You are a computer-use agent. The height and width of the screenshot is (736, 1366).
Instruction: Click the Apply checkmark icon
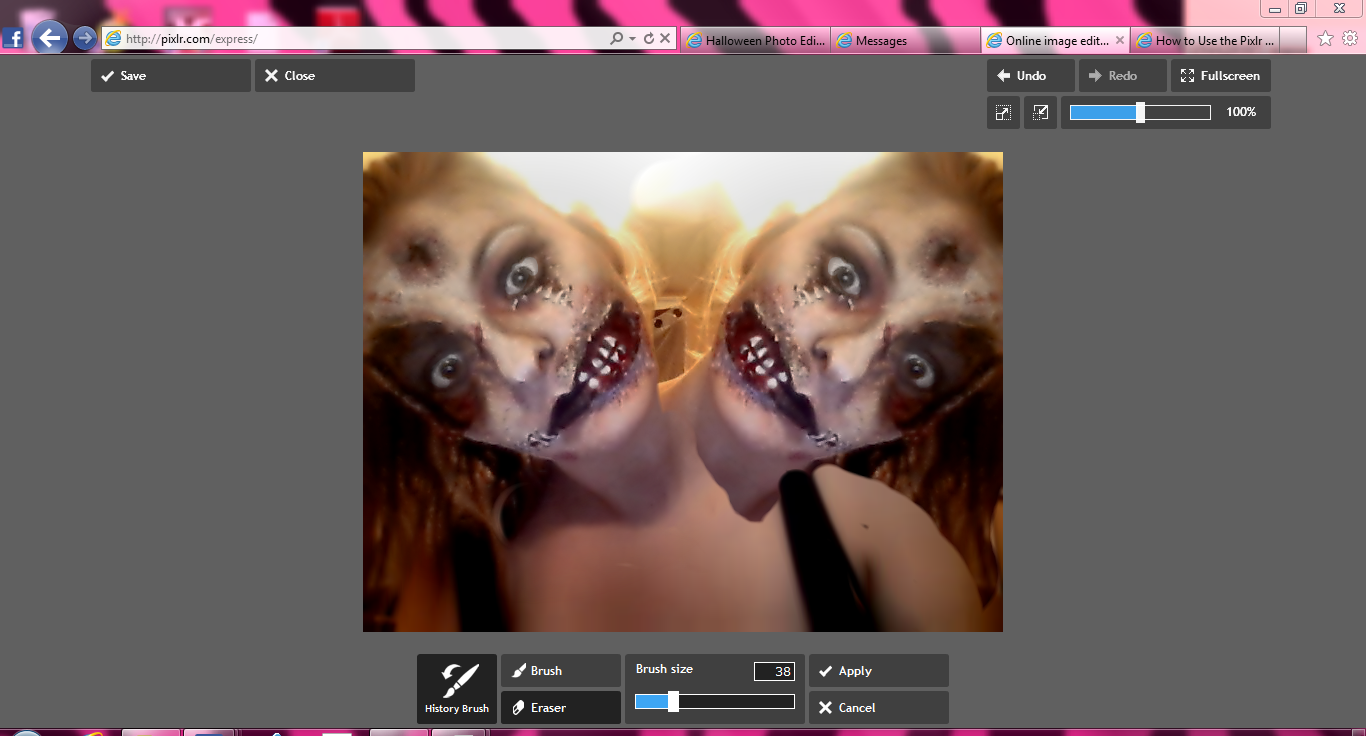tap(825, 671)
